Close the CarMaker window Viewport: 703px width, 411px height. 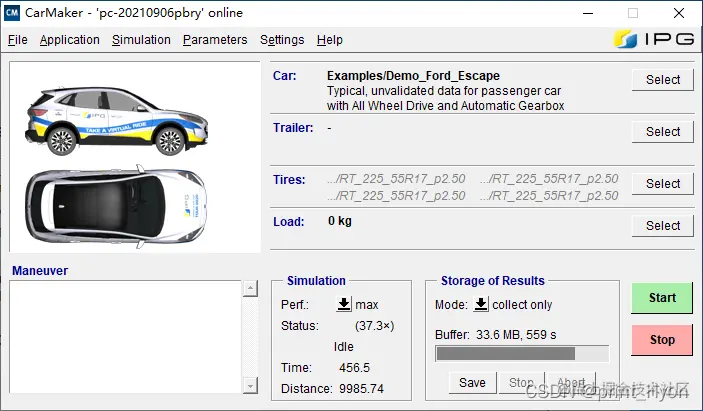coord(679,13)
